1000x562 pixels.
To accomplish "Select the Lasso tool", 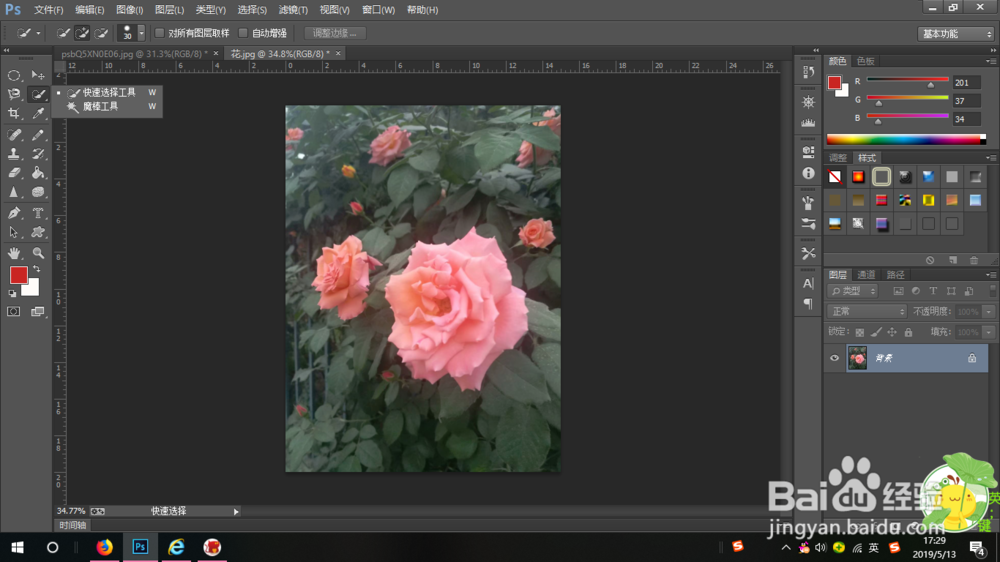I will tap(13, 94).
